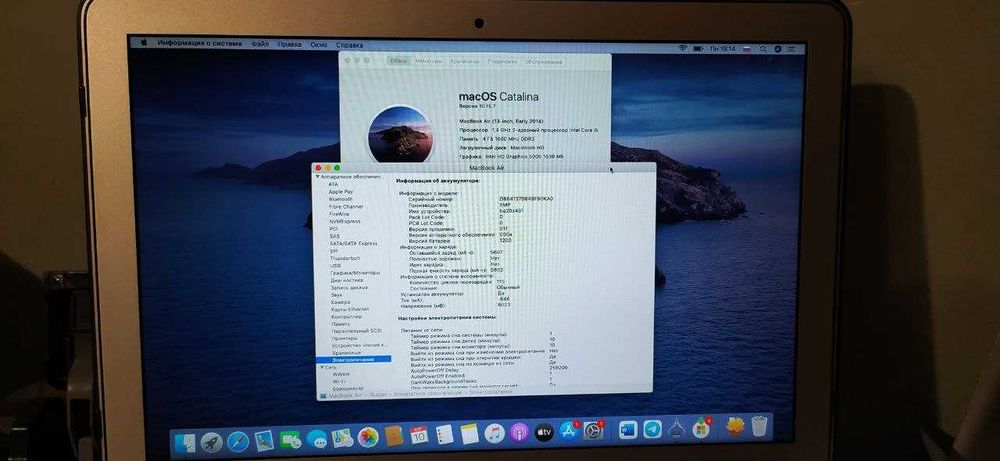Select highlighted Электропитание sidebar item
Image resolution: width=1000 pixels, height=461 pixels.
point(353,360)
